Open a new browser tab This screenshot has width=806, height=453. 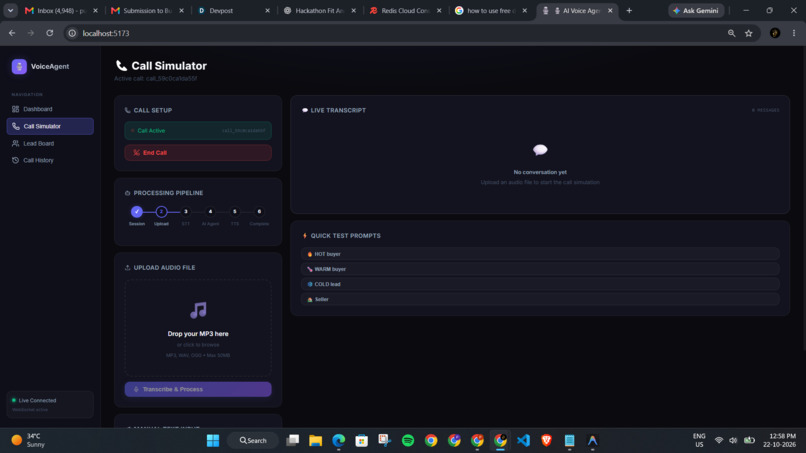tap(629, 10)
